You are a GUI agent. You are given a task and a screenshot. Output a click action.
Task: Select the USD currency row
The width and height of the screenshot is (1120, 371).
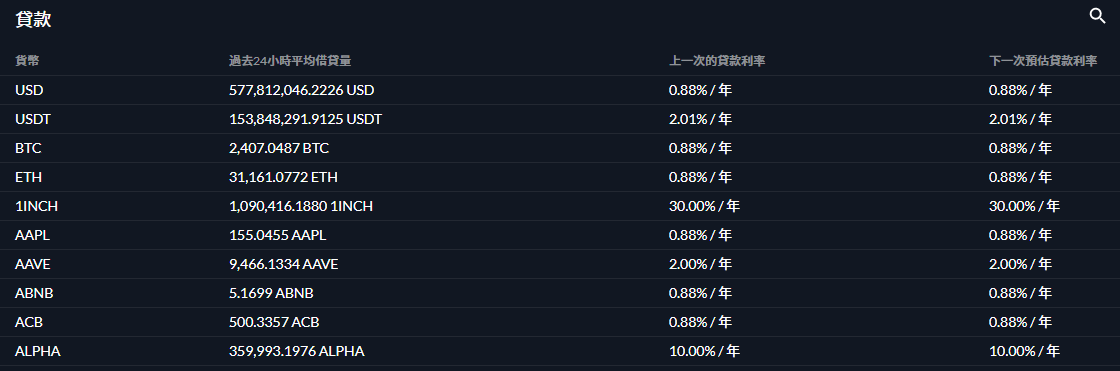[560, 90]
